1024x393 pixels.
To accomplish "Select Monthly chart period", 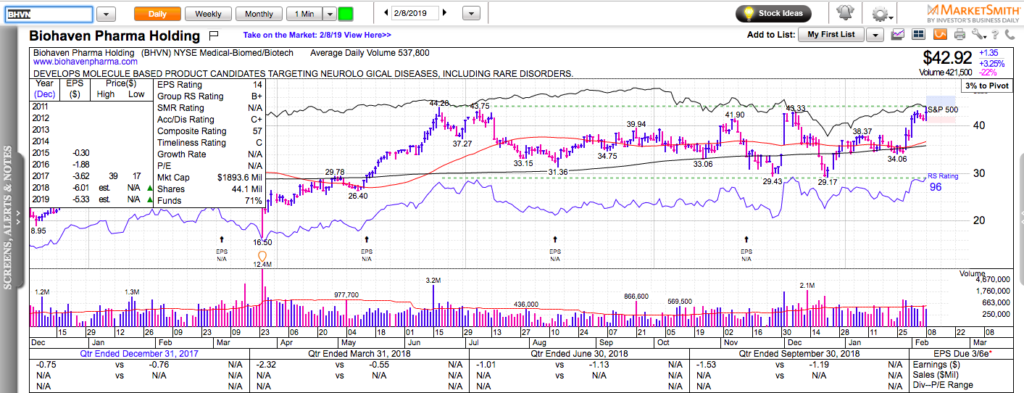I will (259, 14).
